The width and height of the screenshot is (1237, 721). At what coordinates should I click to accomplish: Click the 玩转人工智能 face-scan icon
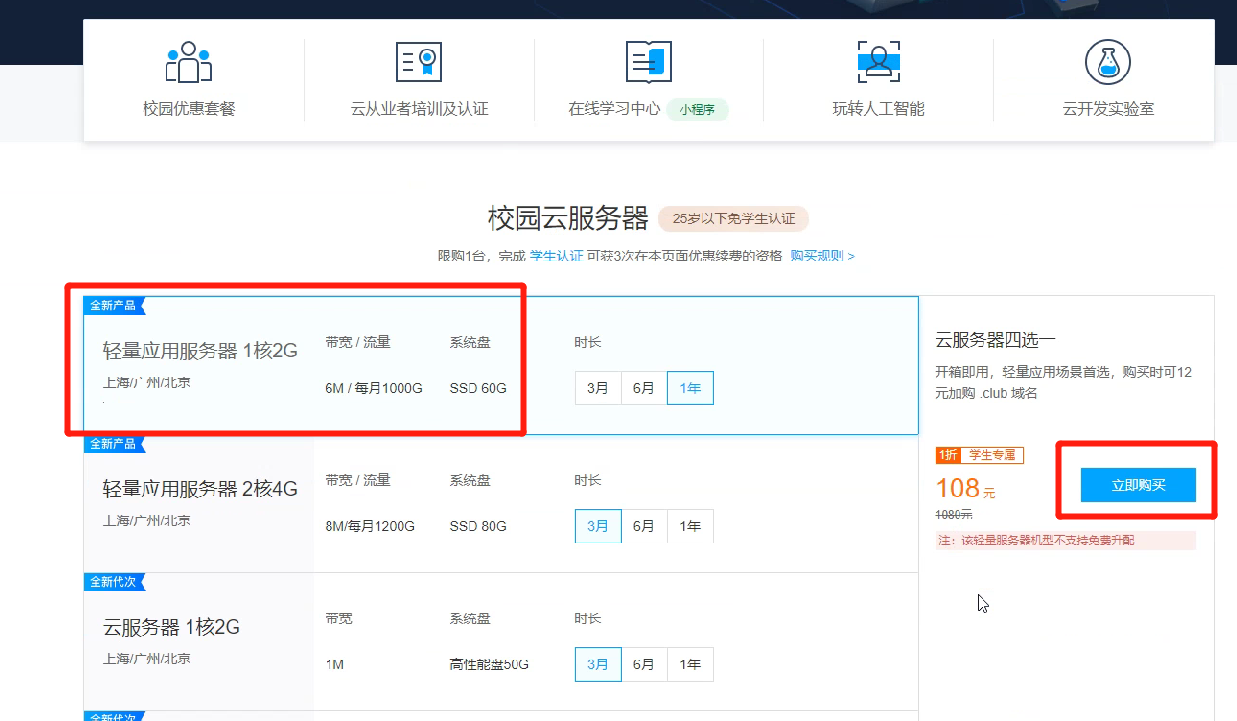(x=879, y=62)
